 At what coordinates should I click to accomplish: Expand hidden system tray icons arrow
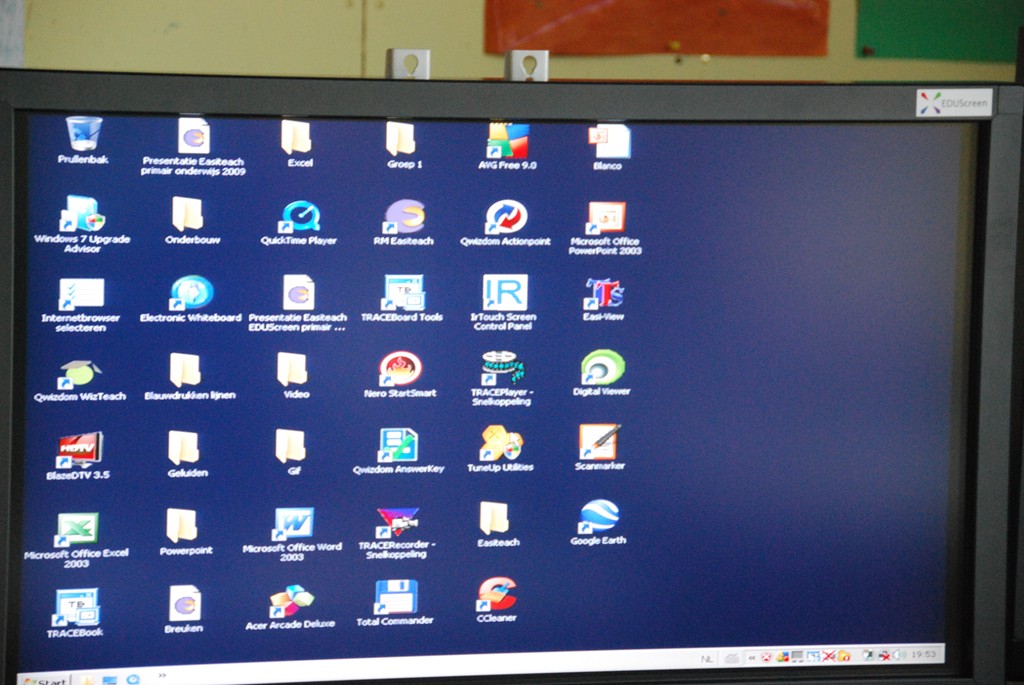752,657
